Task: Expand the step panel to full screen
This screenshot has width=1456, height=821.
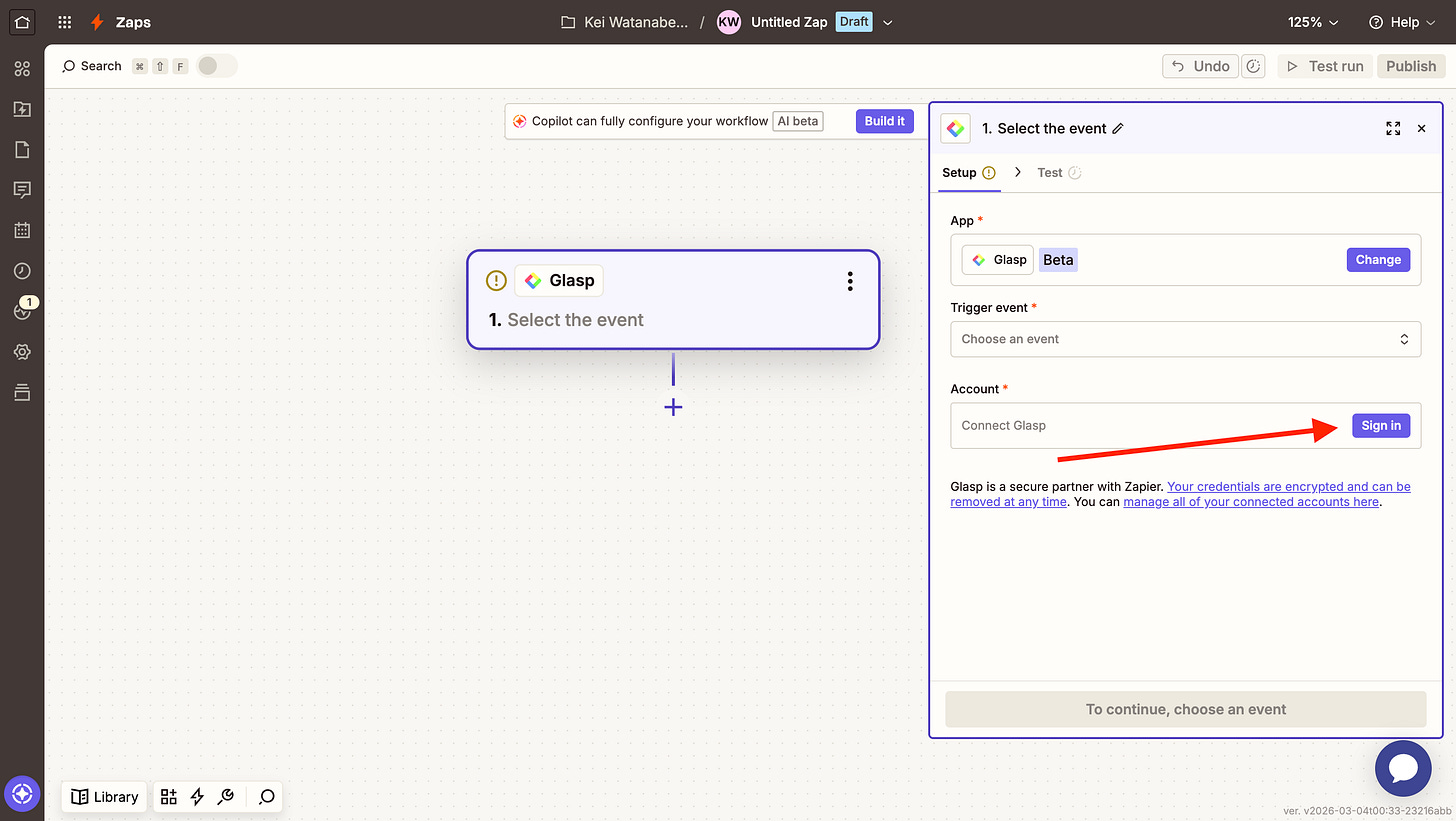Action: click(1393, 128)
